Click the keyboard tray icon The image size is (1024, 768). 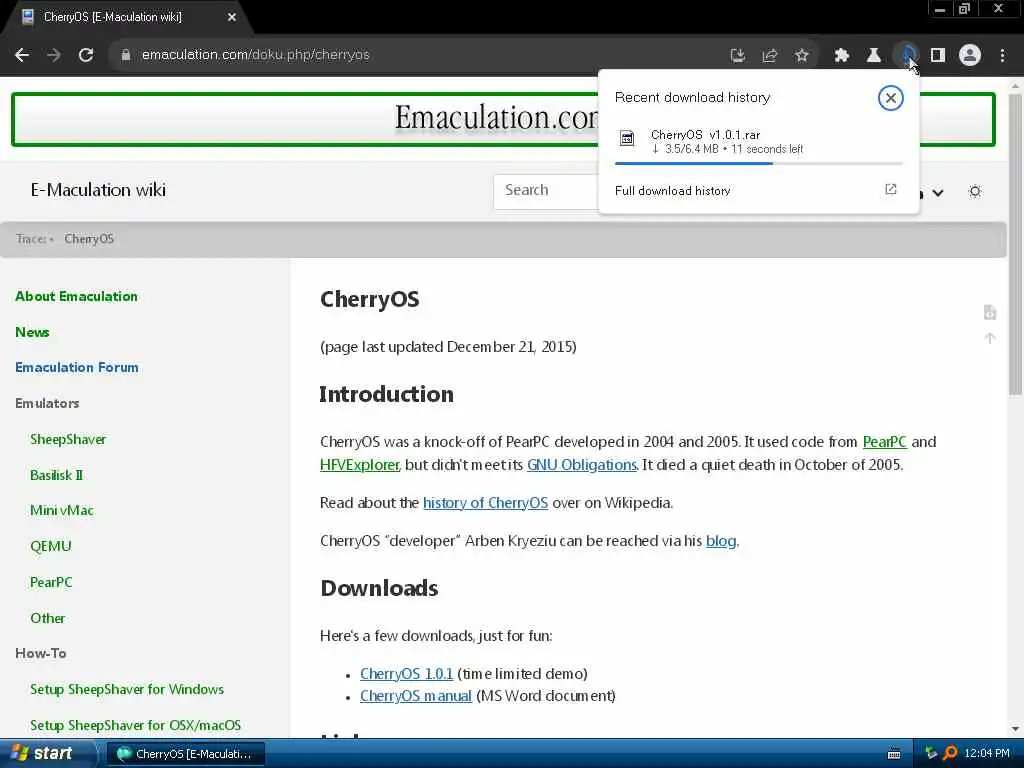(894, 754)
